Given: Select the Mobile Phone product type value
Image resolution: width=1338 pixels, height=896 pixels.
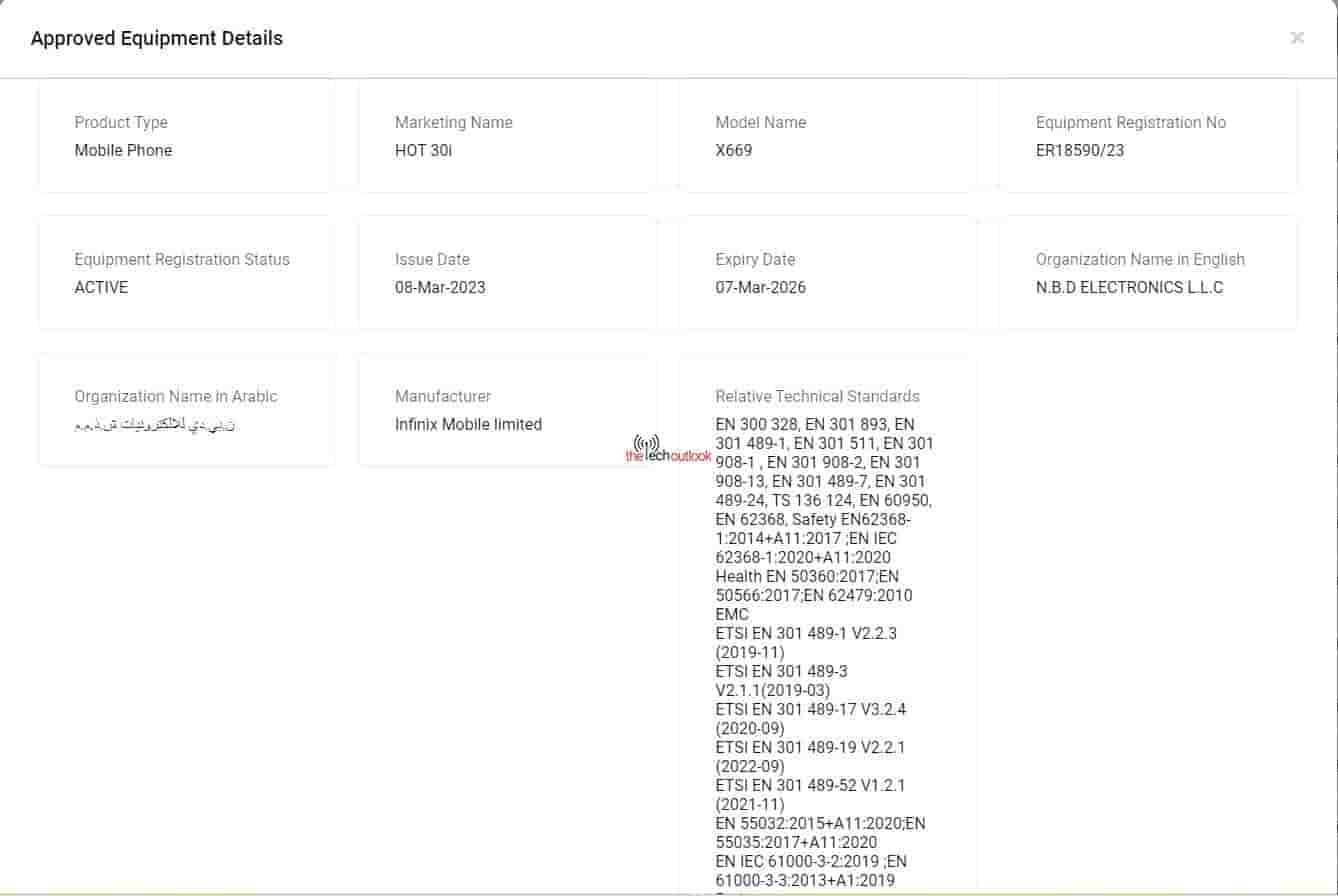Looking at the screenshot, I should (x=123, y=150).
